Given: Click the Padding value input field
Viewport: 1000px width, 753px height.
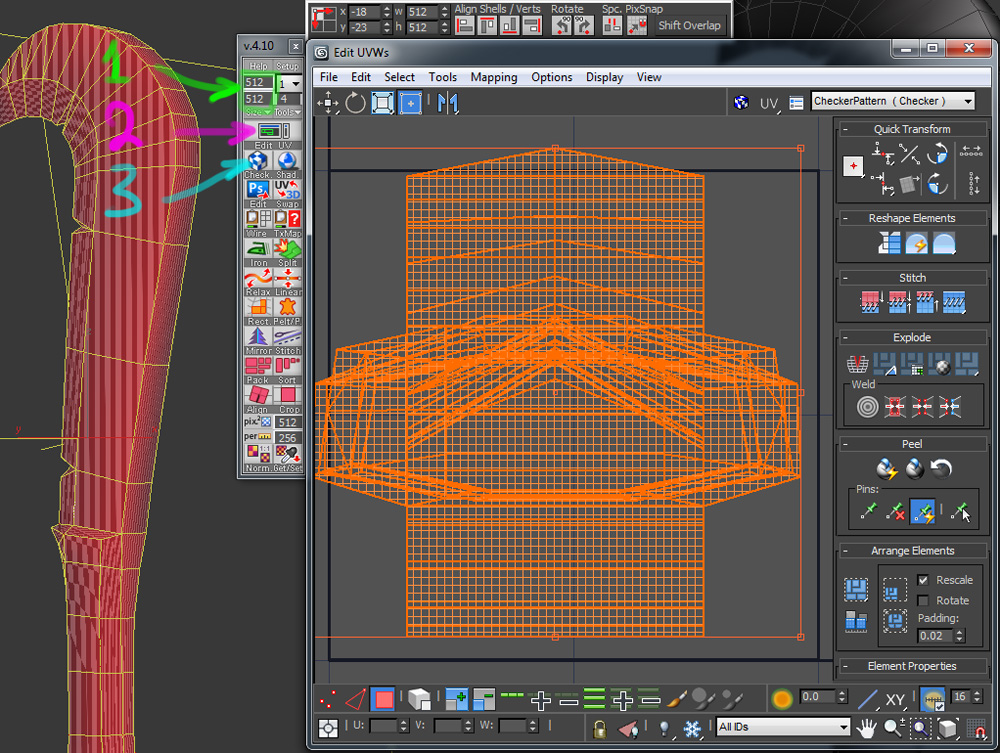Looking at the screenshot, I should pos(936,636).
